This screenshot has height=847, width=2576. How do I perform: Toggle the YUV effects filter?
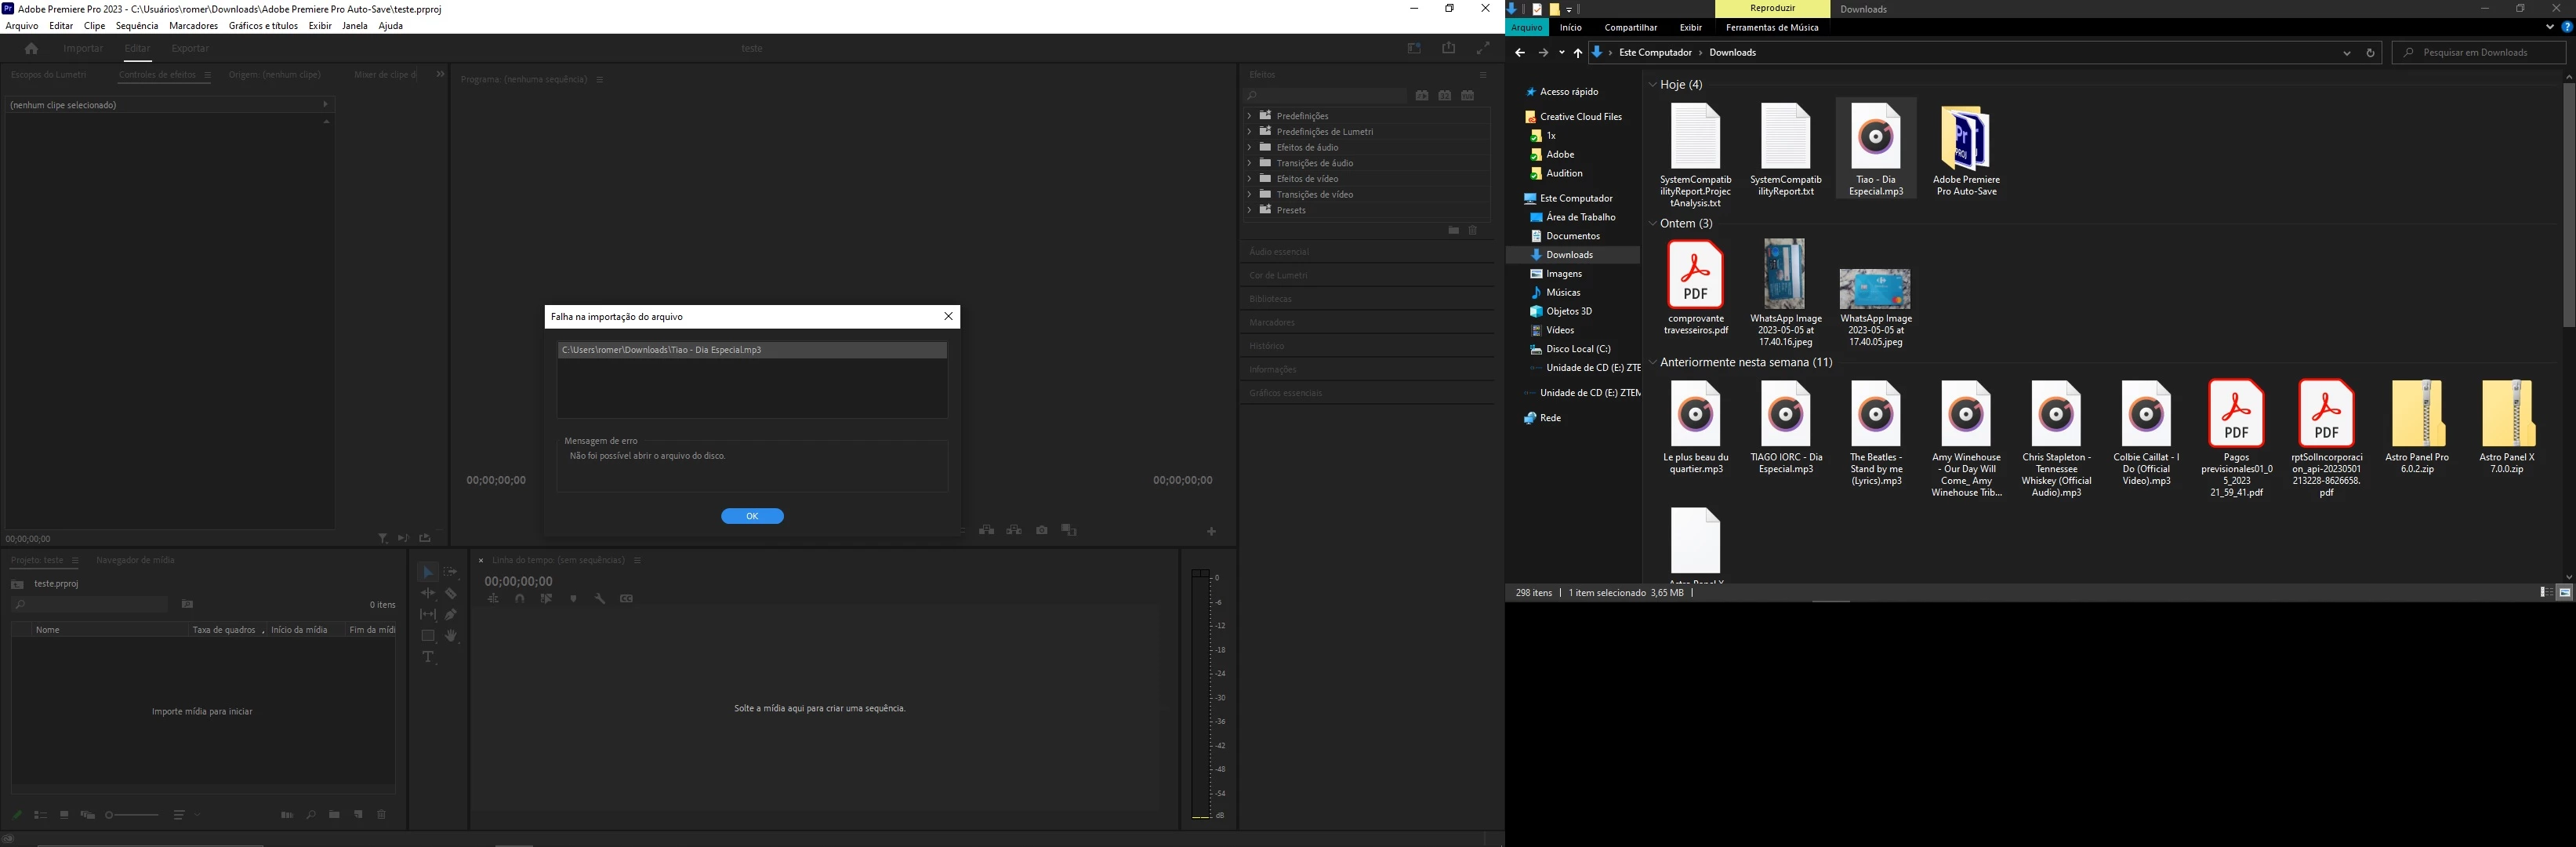(x=1468, y=96)
